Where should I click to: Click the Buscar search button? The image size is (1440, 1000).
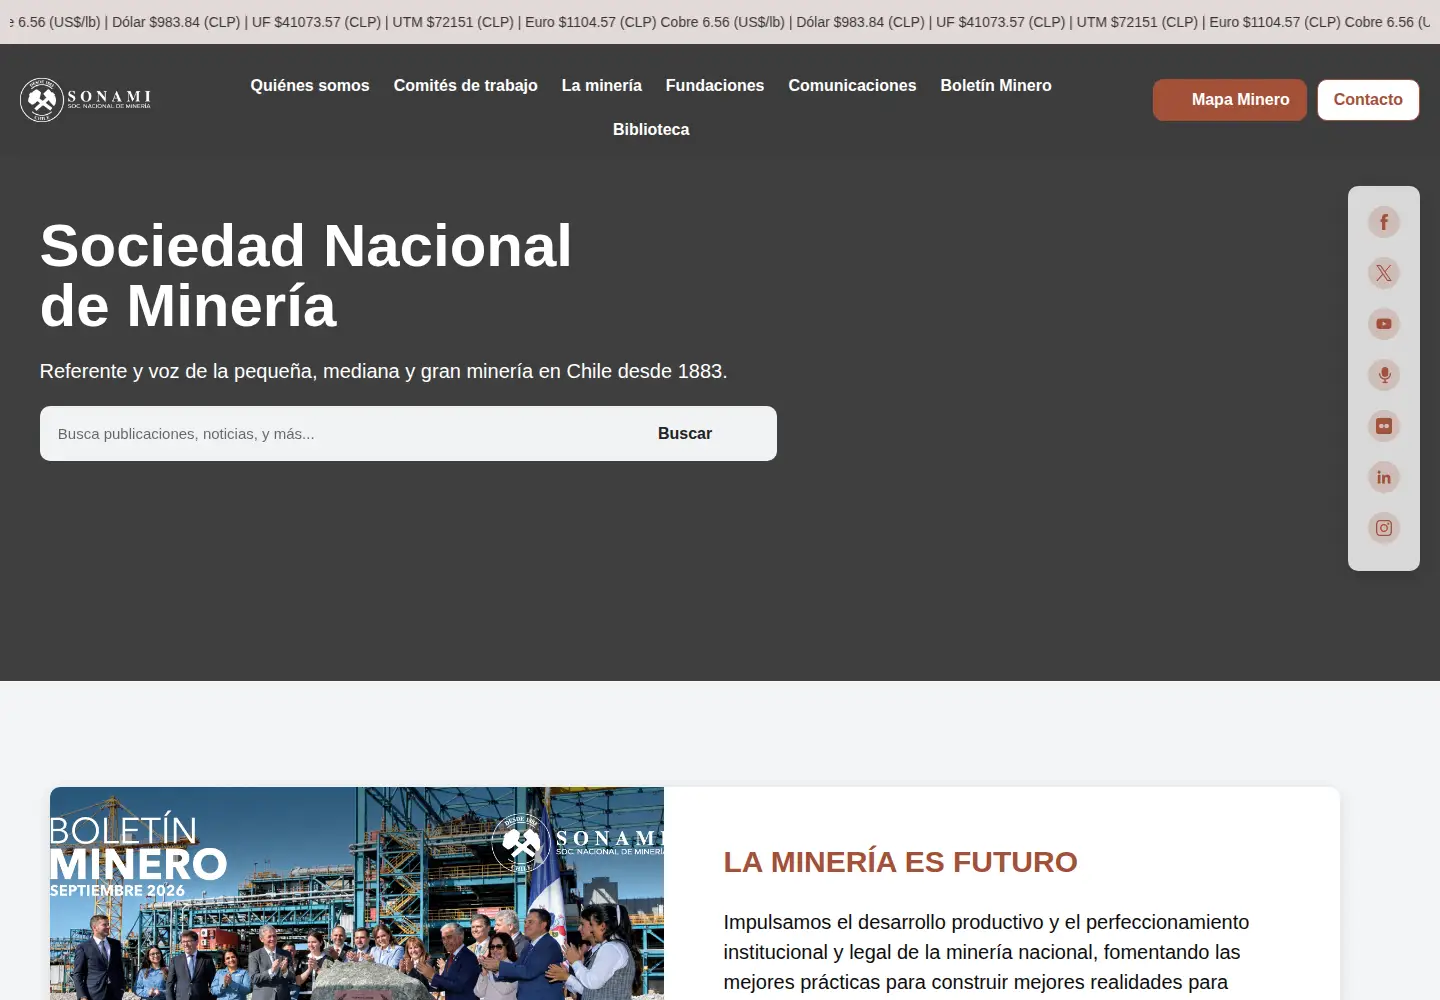point(685,434)
